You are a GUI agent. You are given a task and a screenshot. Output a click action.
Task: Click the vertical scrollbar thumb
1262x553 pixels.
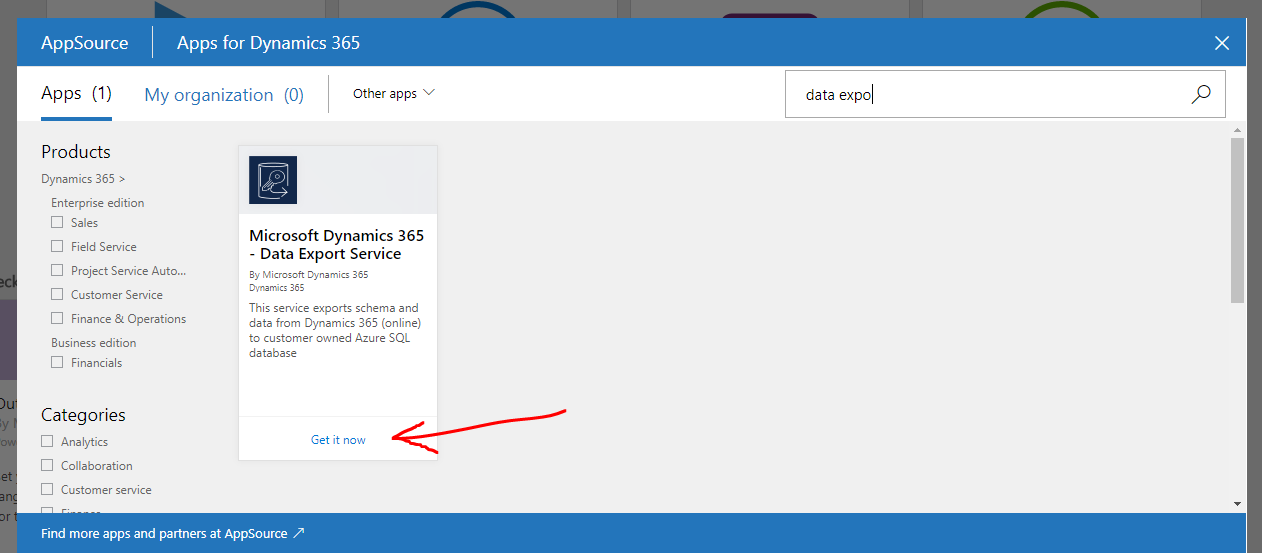click(1237, 220)
